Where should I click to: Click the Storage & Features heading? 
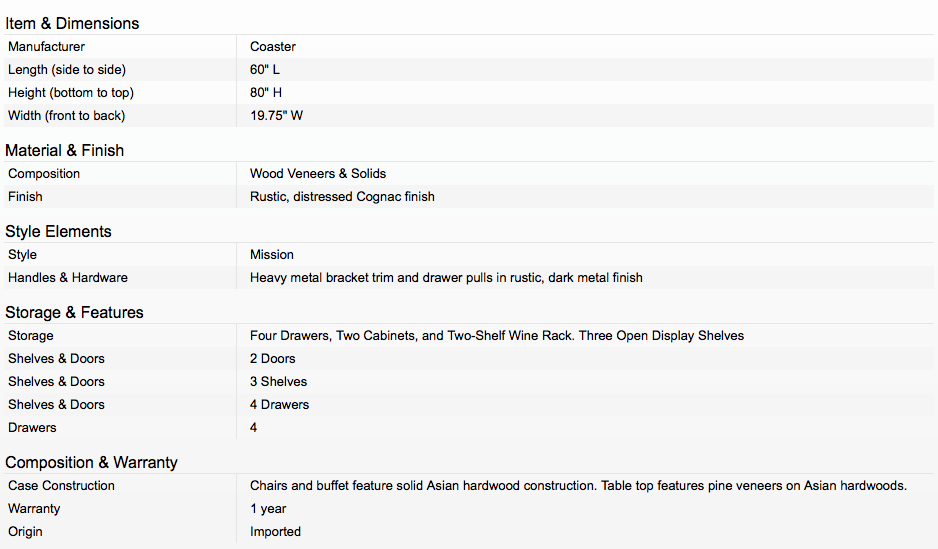(x=74, y=312)
